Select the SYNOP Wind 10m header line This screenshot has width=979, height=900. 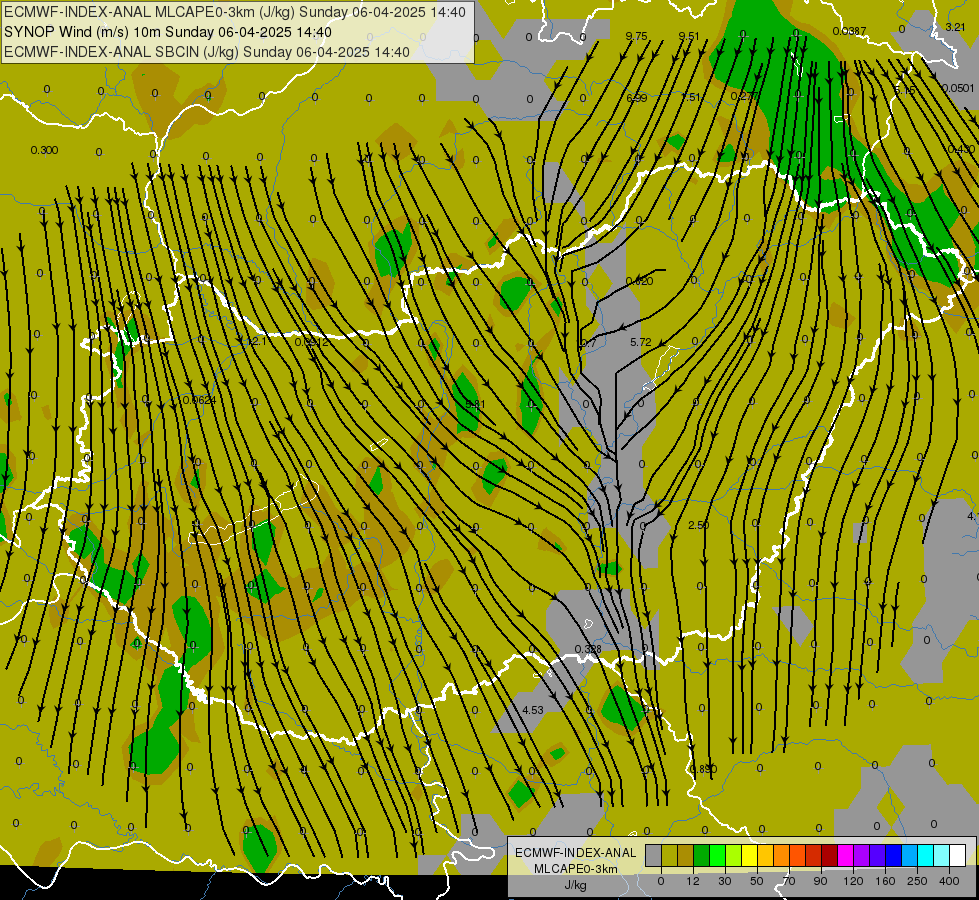(x=168, y=32)
